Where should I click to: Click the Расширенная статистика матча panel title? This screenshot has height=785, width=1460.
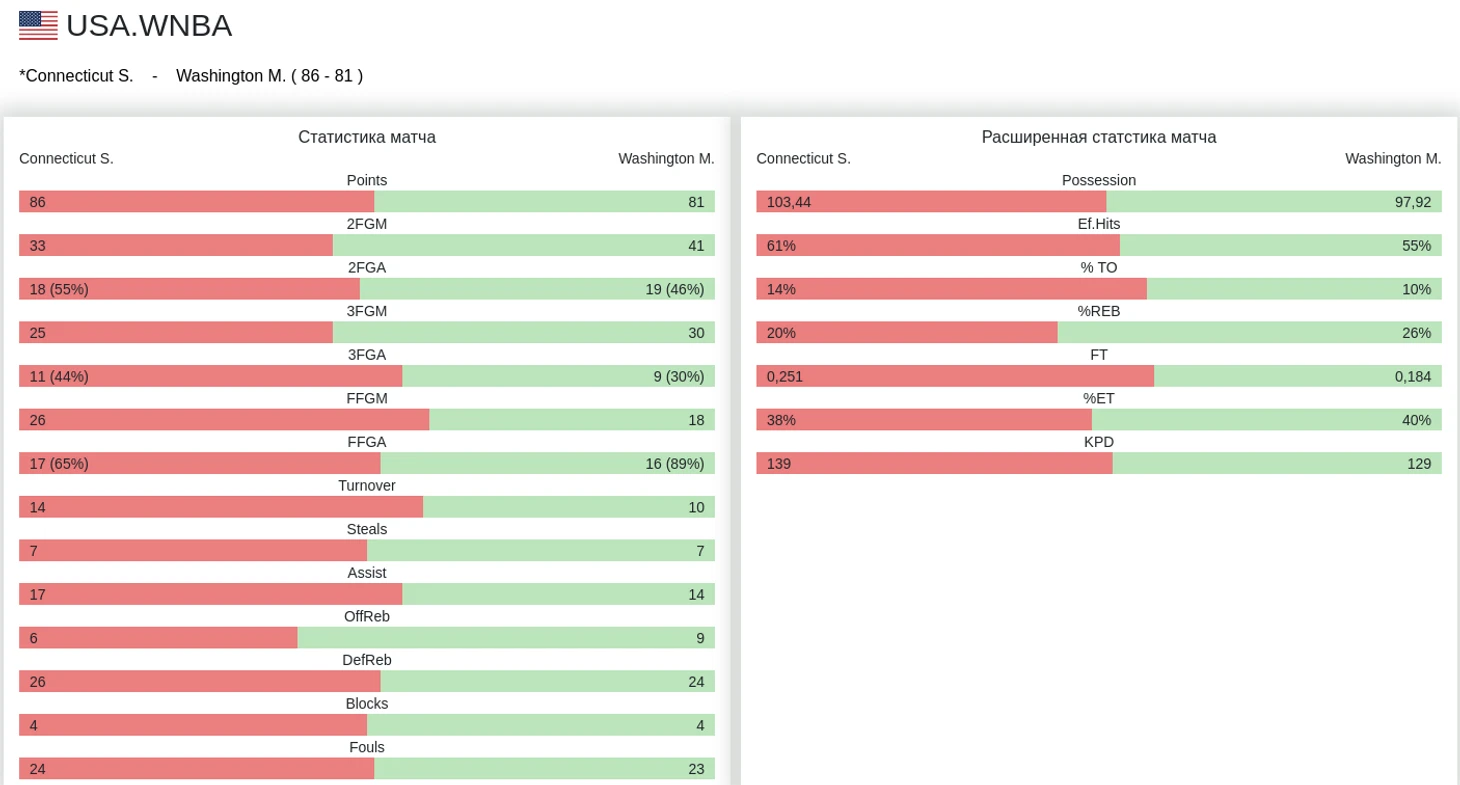pos(1098,137)
